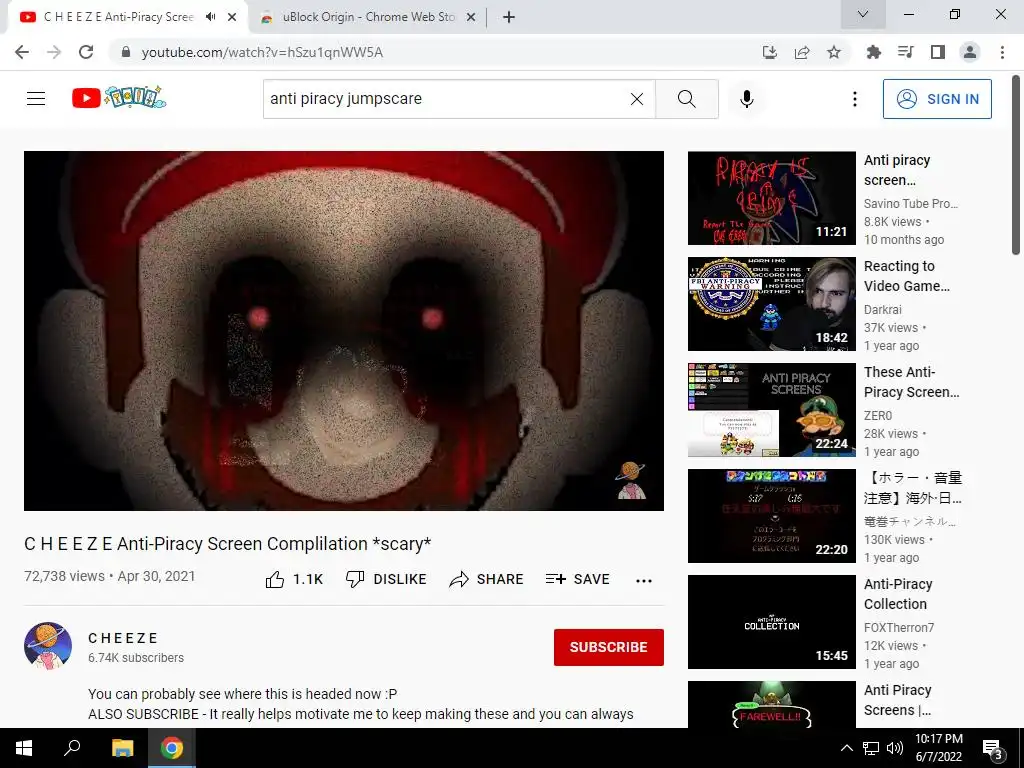The height and width of the screenshot is (768, 1024).
Task: Click SHARE under the video
Action: click(x=487, y=579)
